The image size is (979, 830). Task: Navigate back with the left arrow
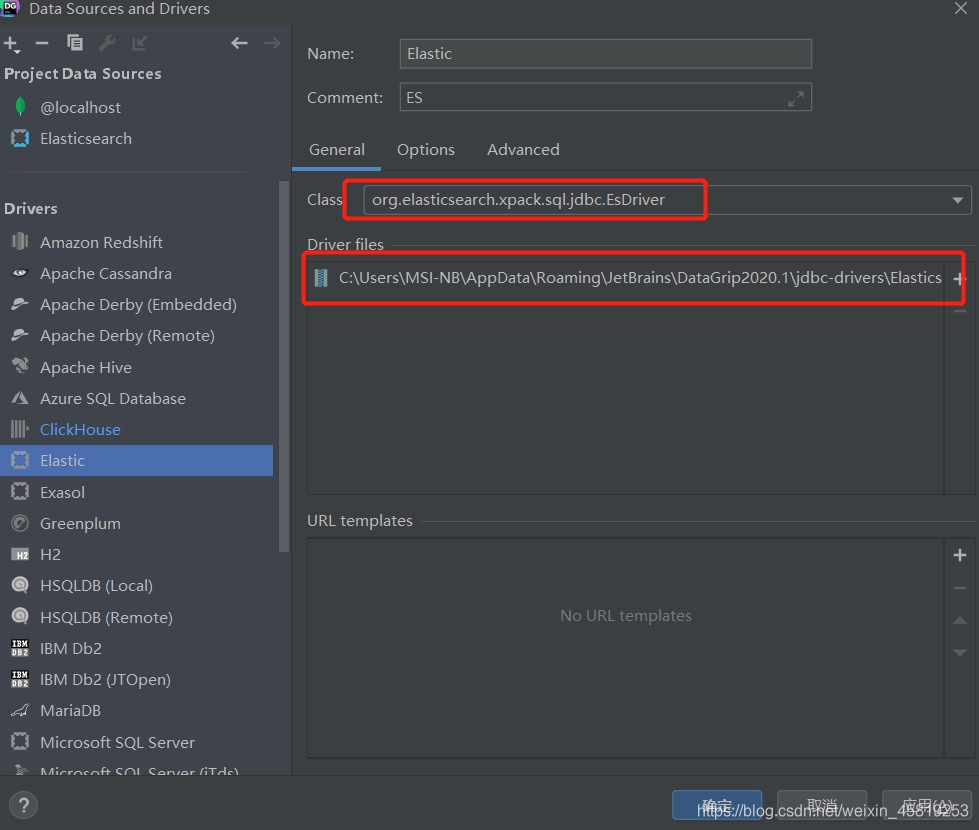pos(239,43)
